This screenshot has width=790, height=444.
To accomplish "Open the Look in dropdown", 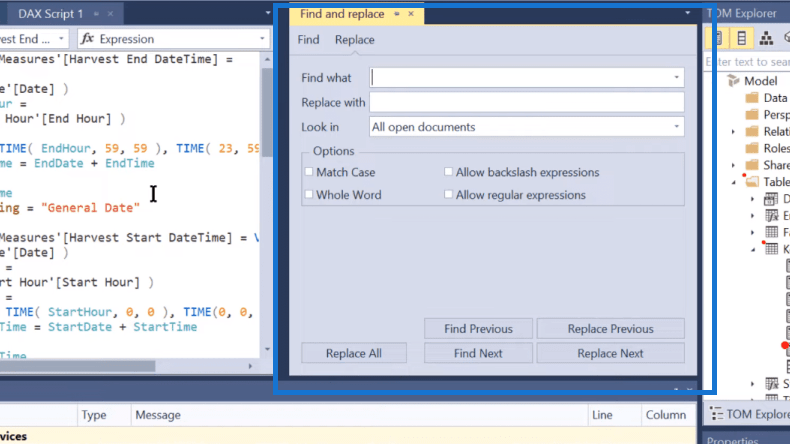I will (x=676, y=126).
